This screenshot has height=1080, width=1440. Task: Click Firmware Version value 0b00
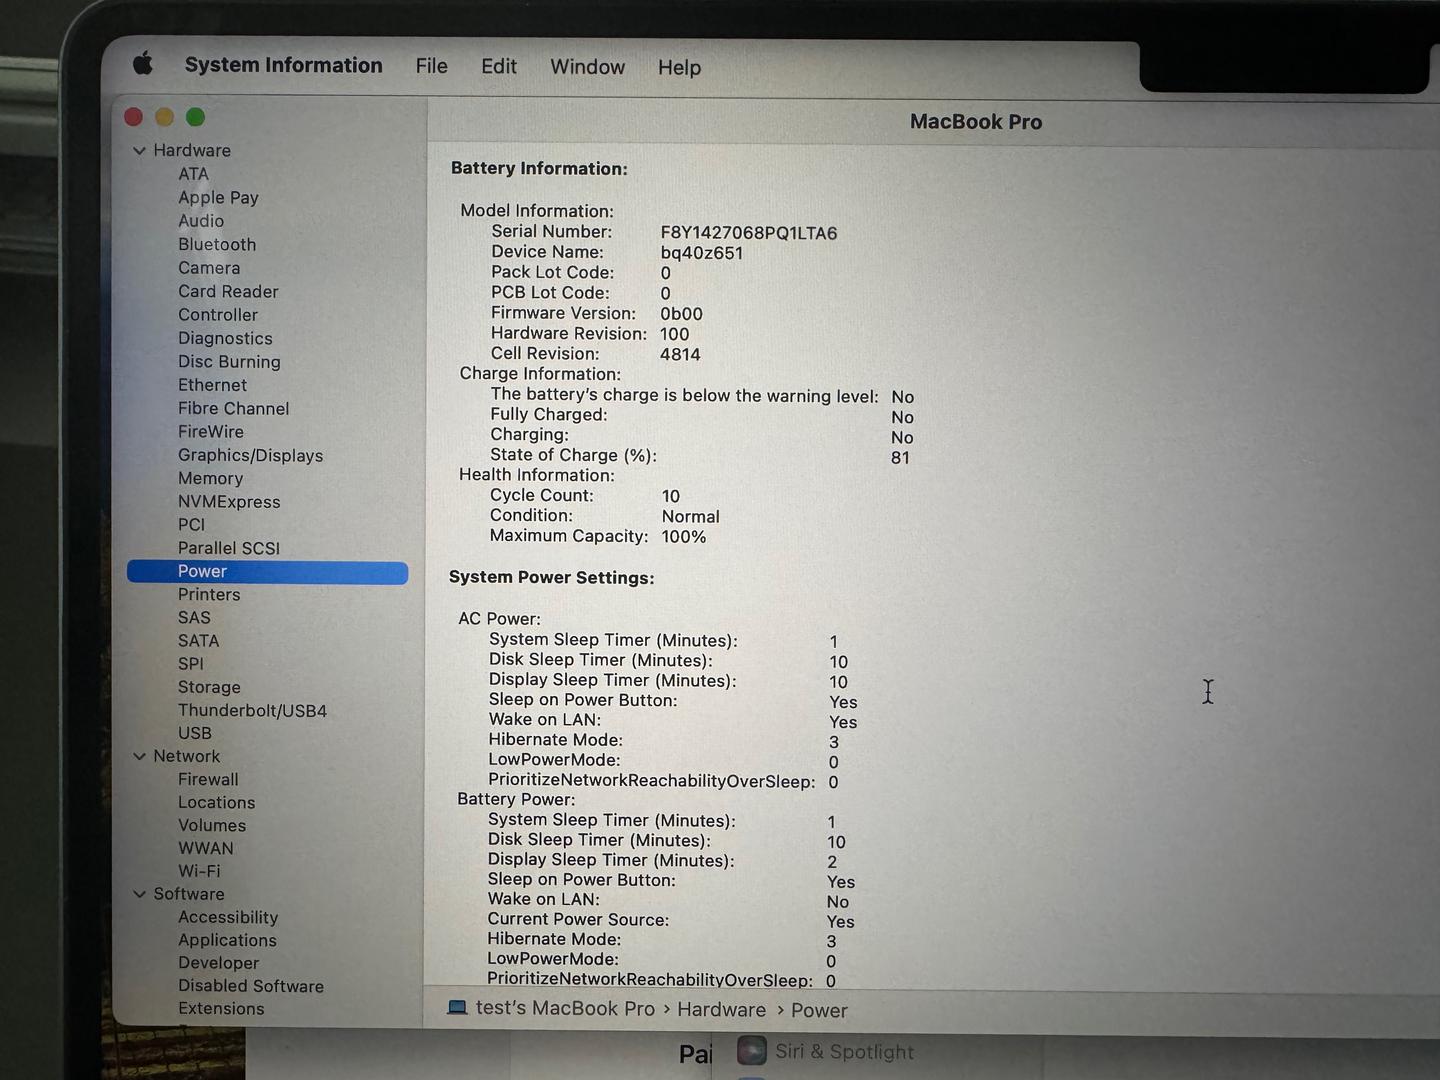click(681, 314)
